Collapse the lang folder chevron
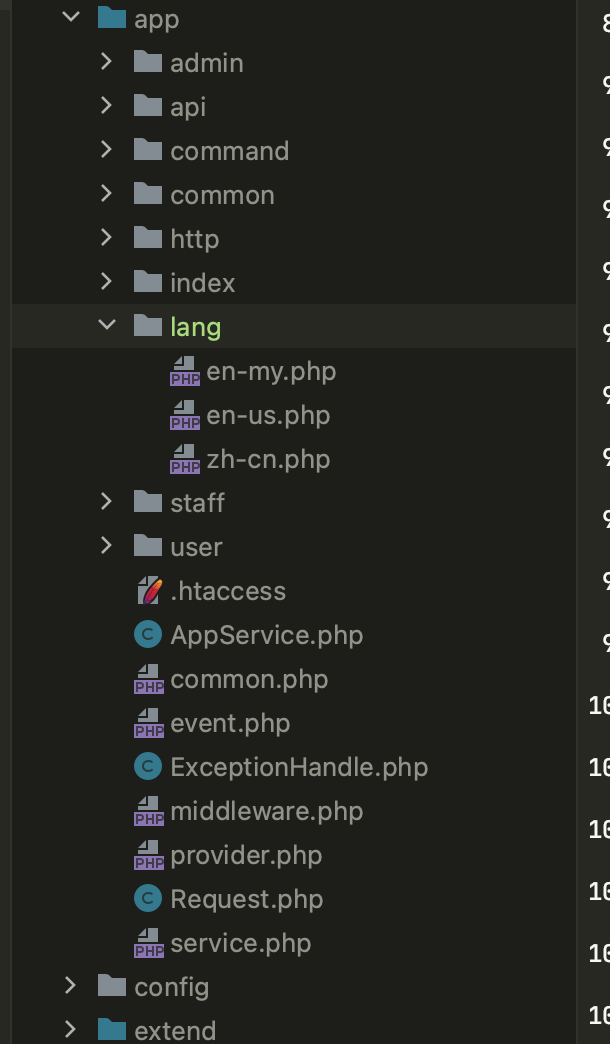610x1044 pixels. click(x=107, y=324)
